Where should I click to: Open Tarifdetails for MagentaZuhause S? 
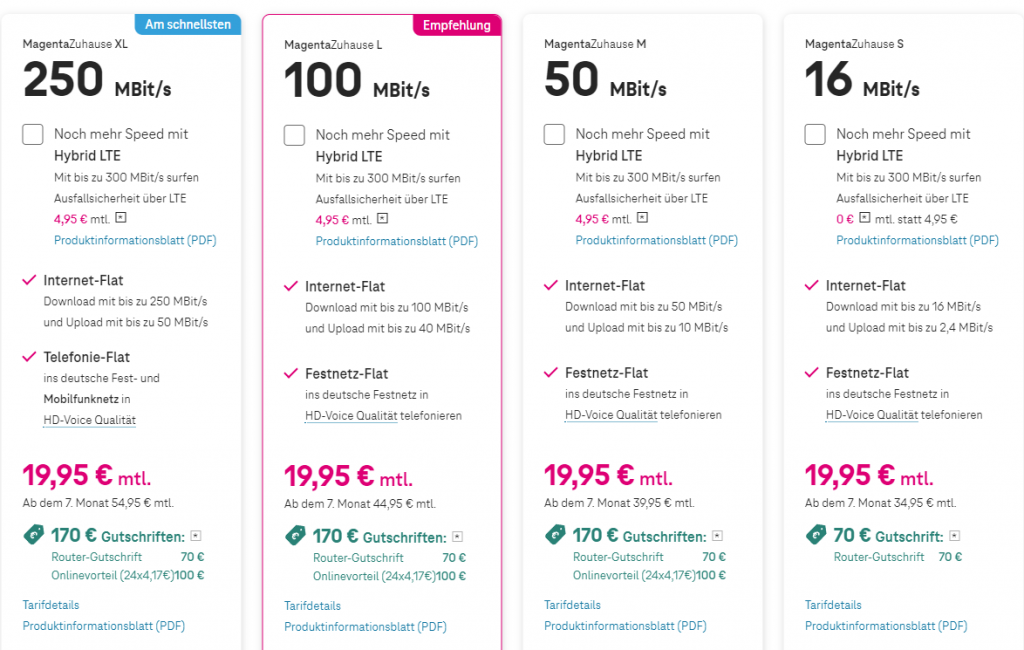[x=833, y=605]
